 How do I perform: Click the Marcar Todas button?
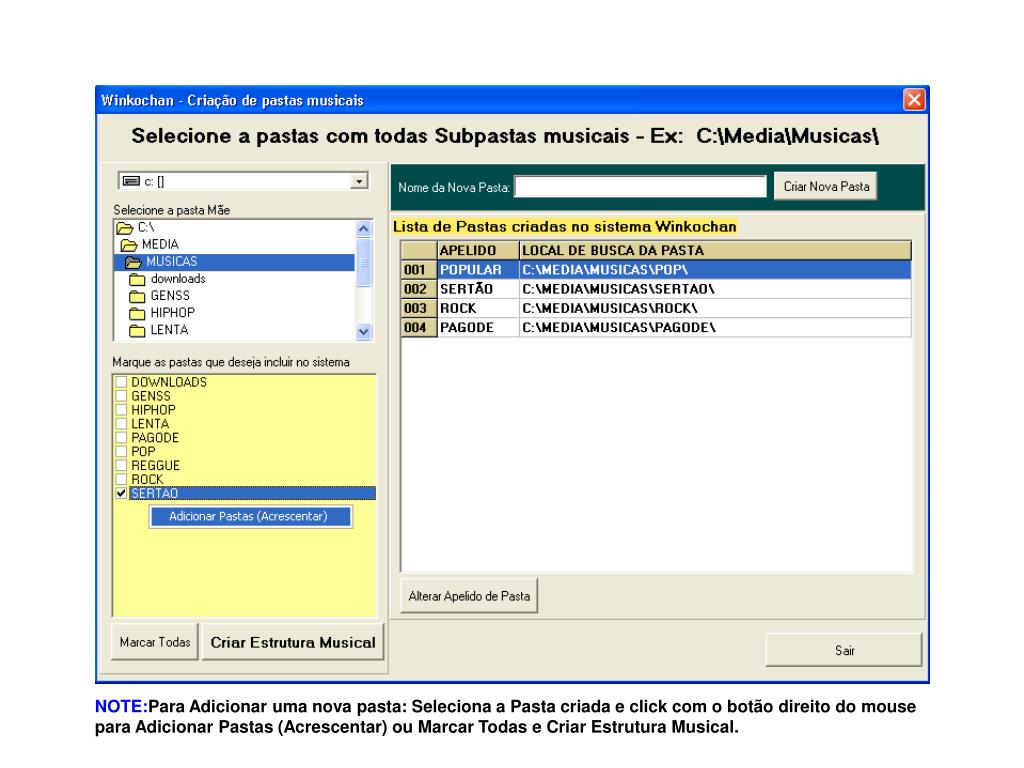click(155, 642)
